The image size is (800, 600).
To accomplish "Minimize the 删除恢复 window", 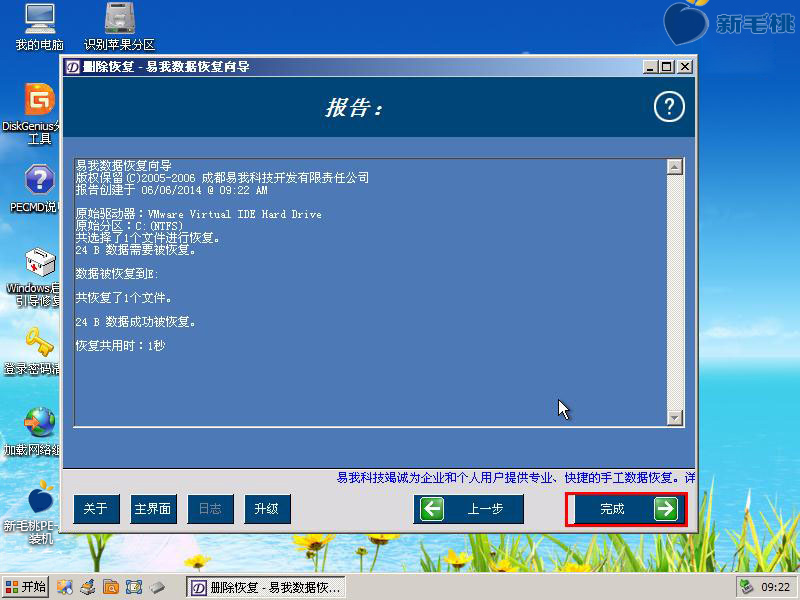I will (650, 67).
